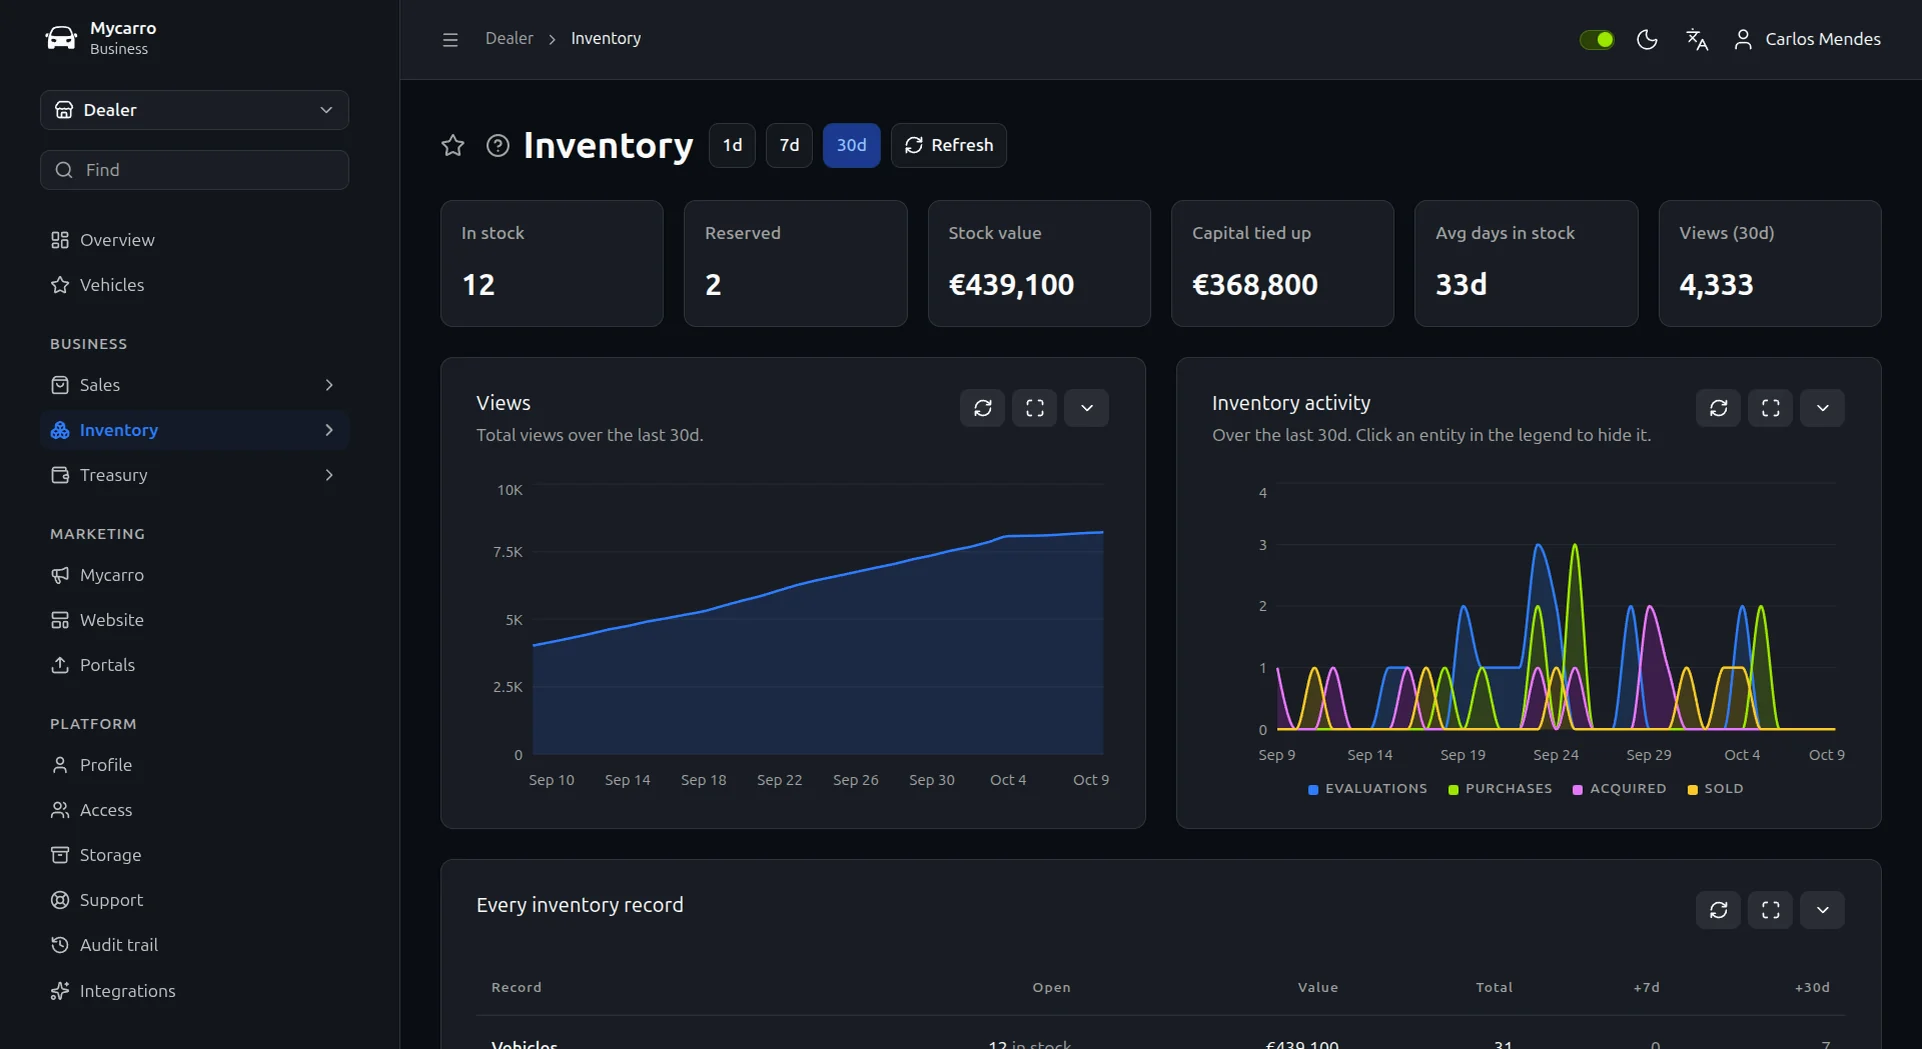
Task: Follow the Dealer breadcrumb link
Action: tap(509, 38)
